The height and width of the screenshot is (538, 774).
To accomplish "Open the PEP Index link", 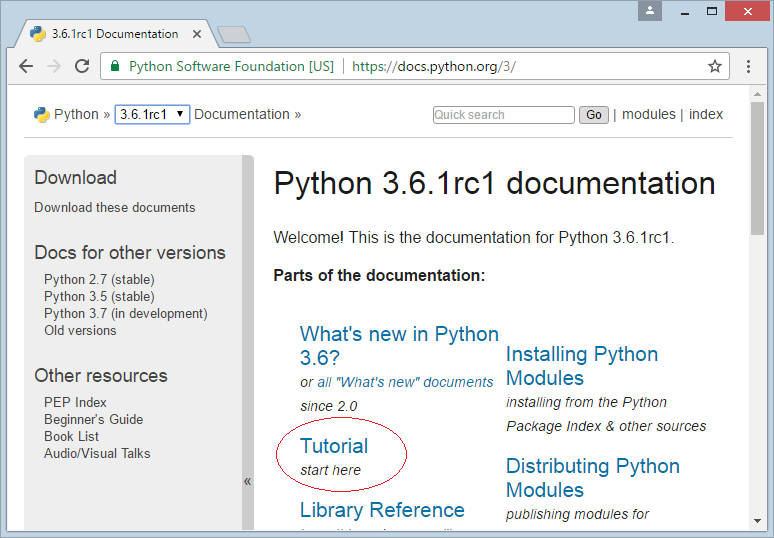I will click(75, 402).
